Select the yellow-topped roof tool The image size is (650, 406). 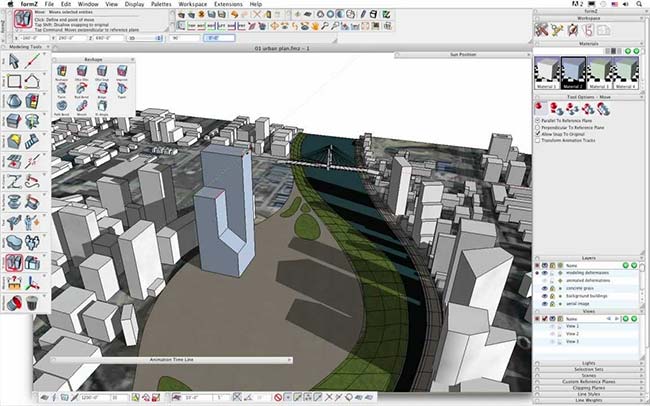[14, 141]
